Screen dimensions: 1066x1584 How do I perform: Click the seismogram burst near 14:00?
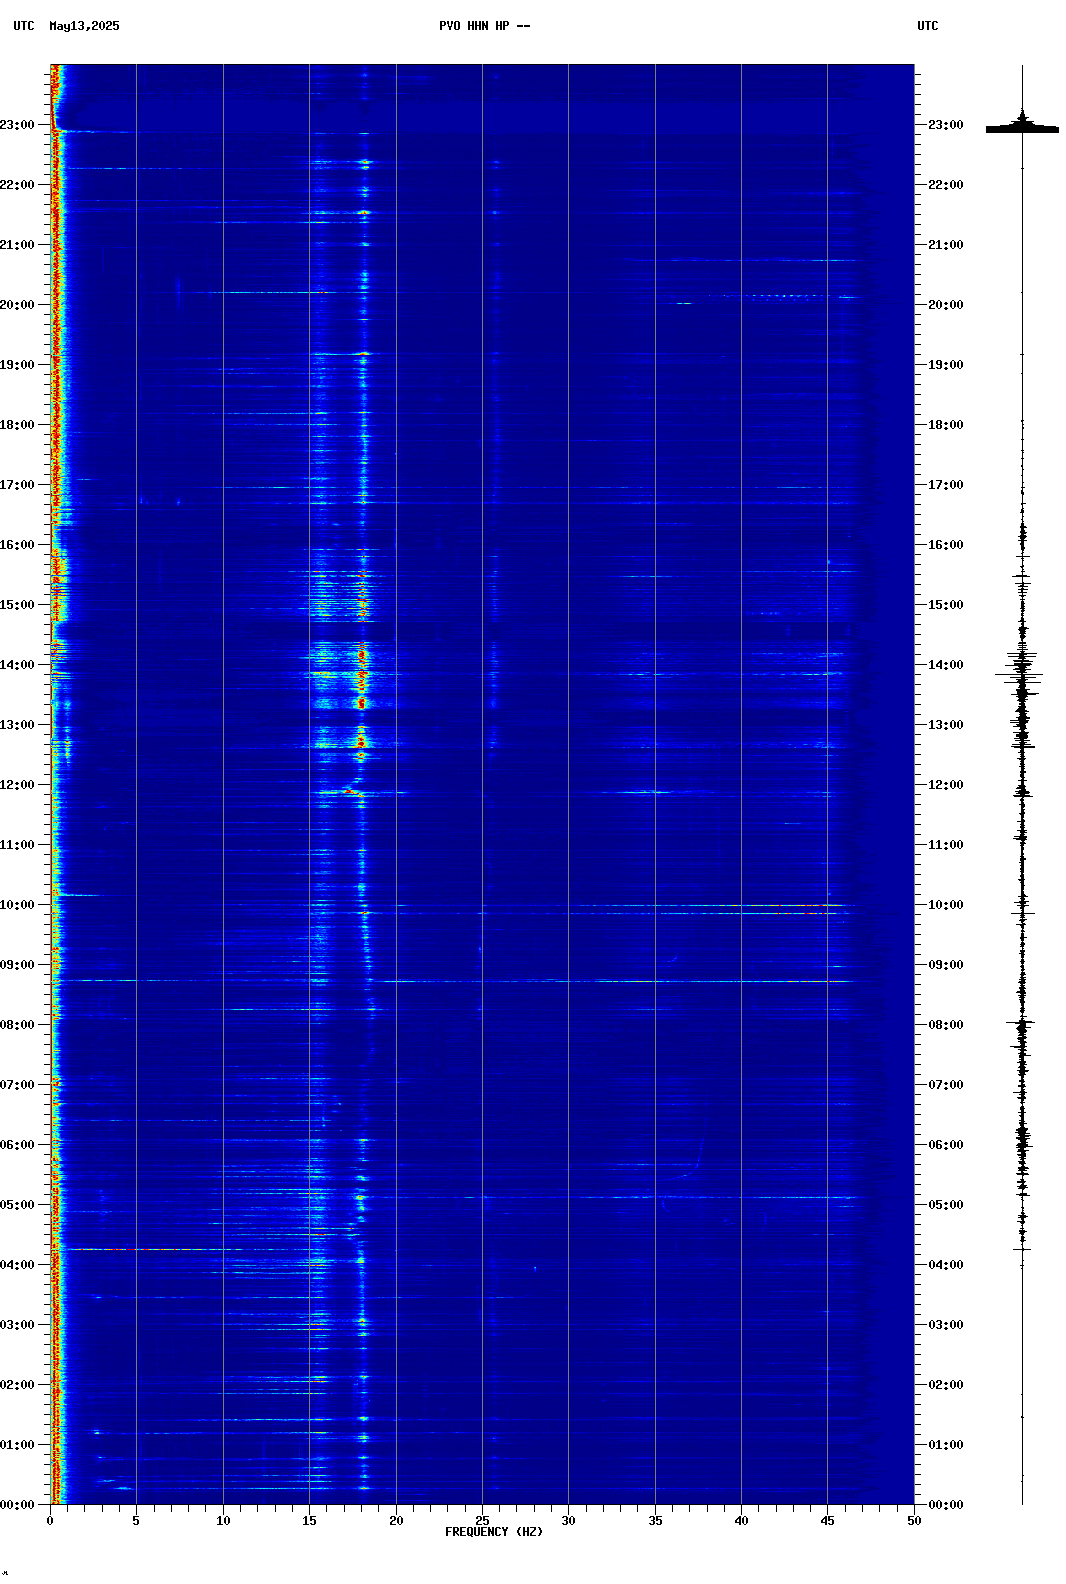pos(1021,672)
